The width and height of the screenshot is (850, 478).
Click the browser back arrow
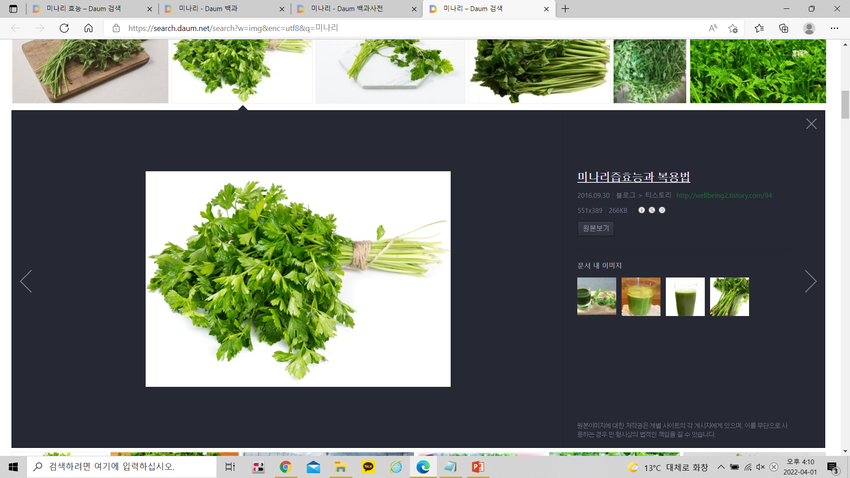coord(16,28)
